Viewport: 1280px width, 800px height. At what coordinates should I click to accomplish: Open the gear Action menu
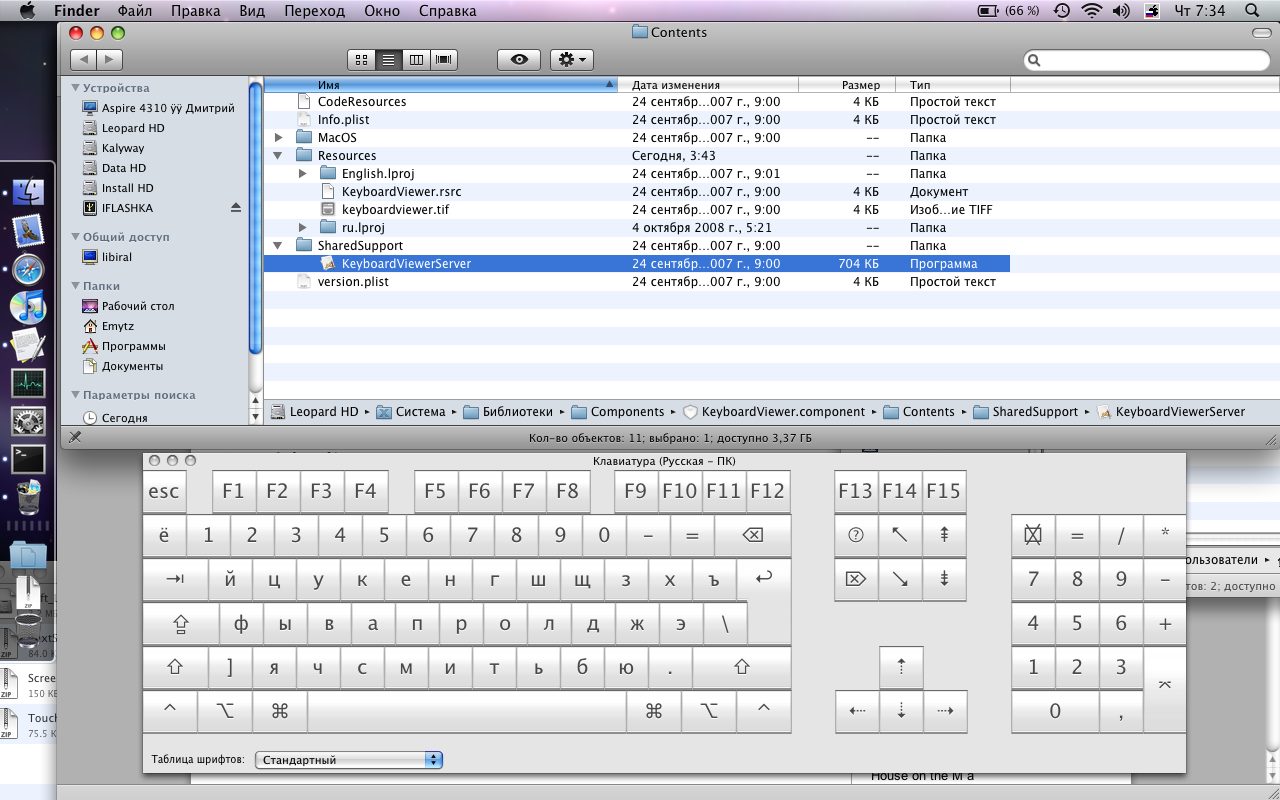(572, 60)
